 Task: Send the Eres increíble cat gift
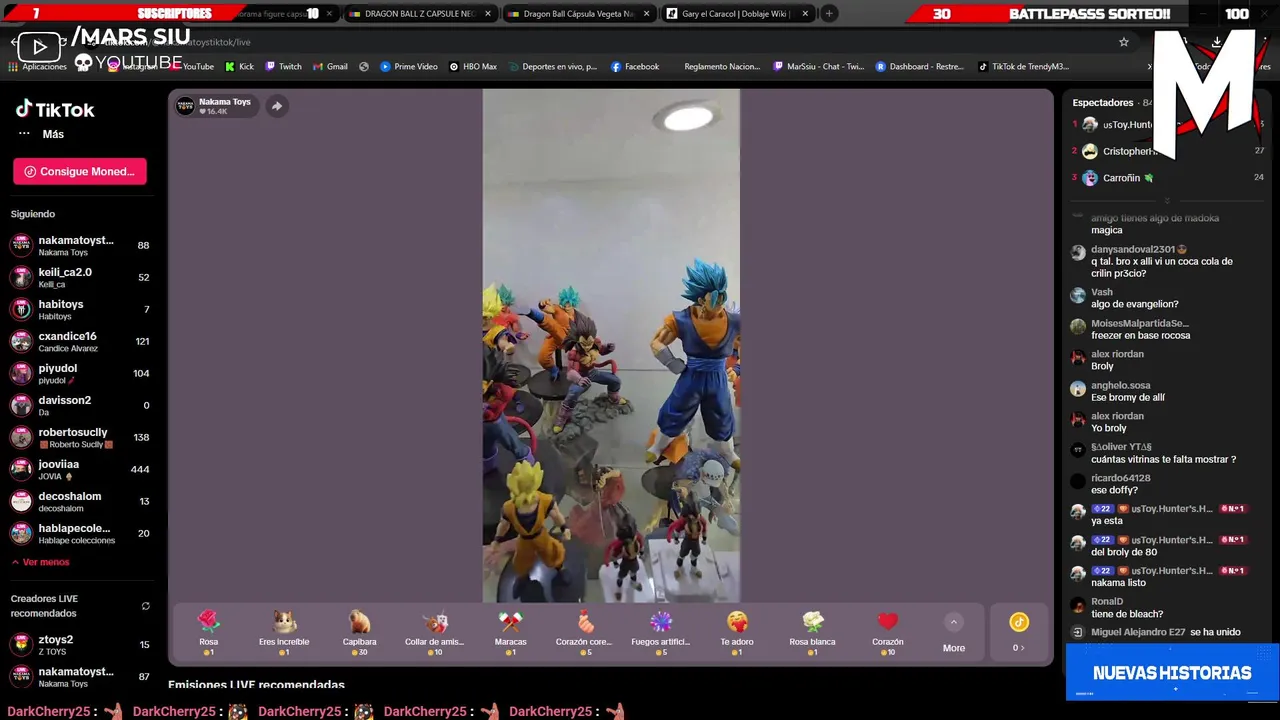pos(284,632)
